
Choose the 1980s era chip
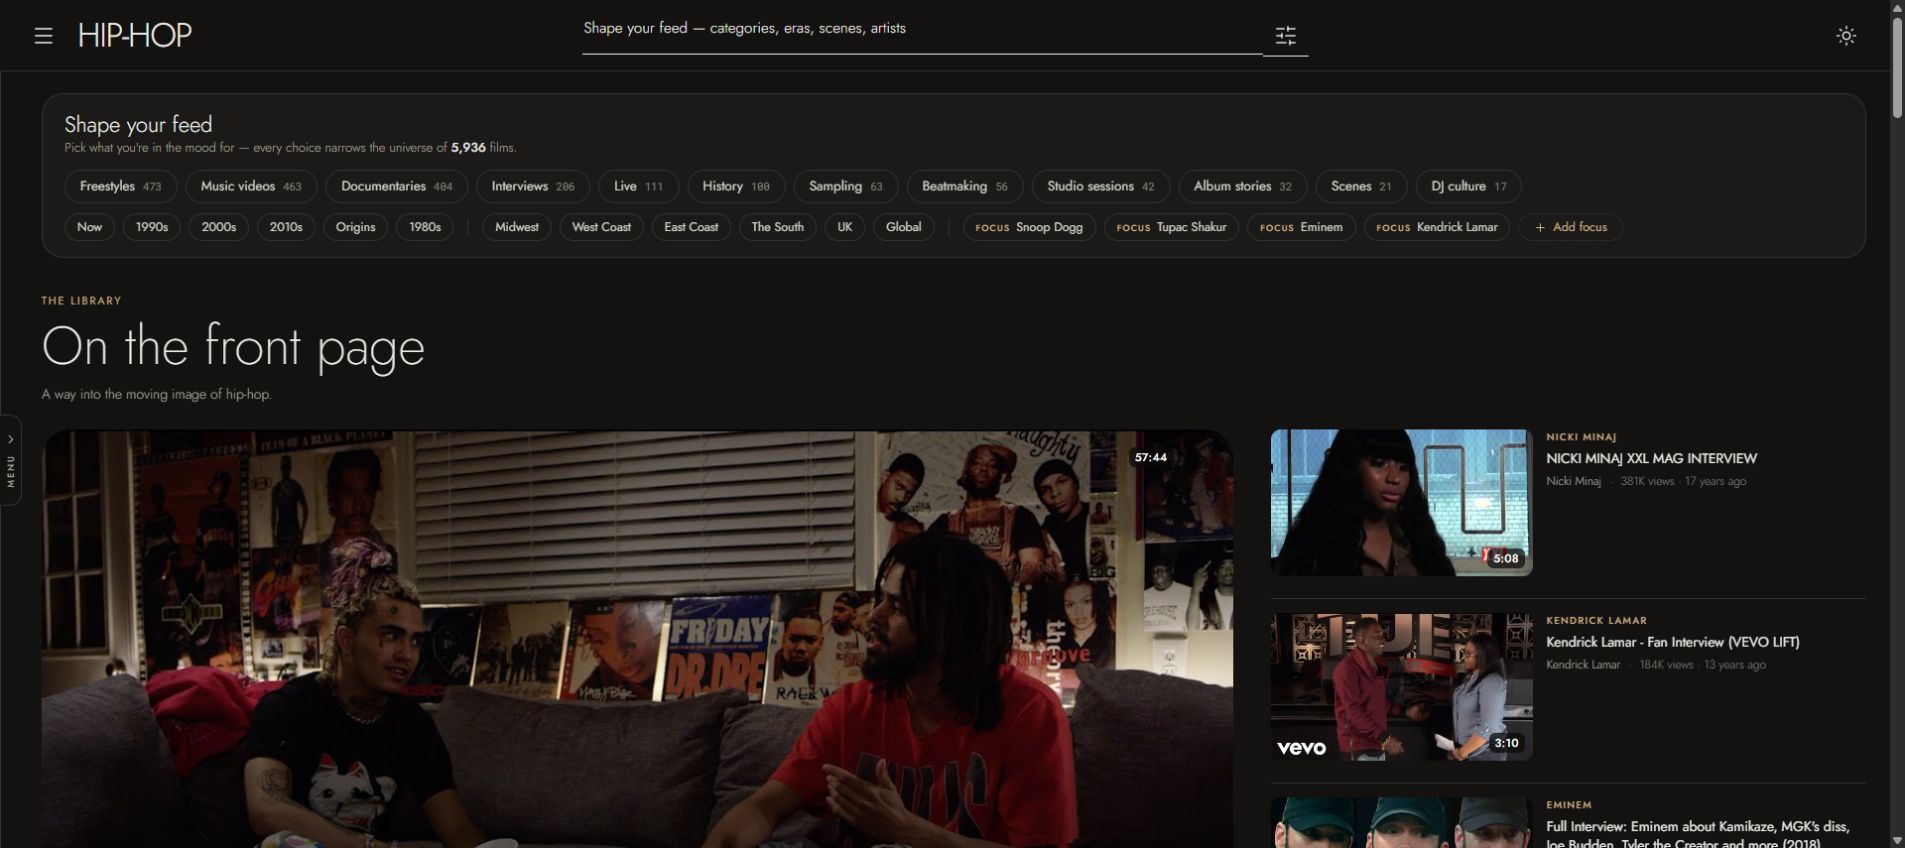(x=425, y=228)
